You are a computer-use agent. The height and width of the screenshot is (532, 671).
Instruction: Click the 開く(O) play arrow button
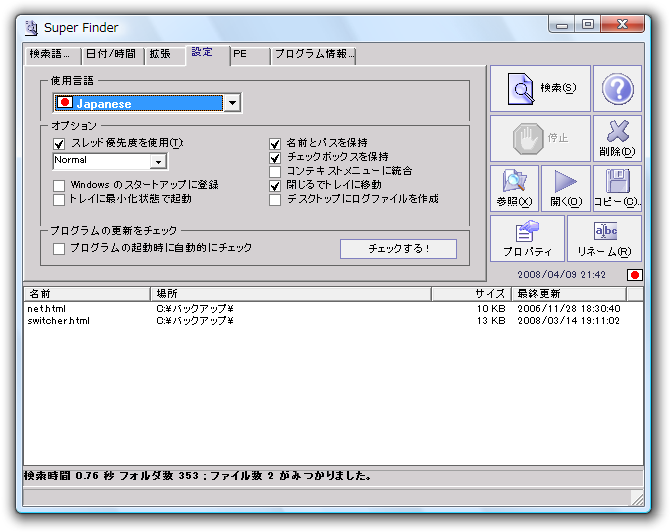point(566,188)
